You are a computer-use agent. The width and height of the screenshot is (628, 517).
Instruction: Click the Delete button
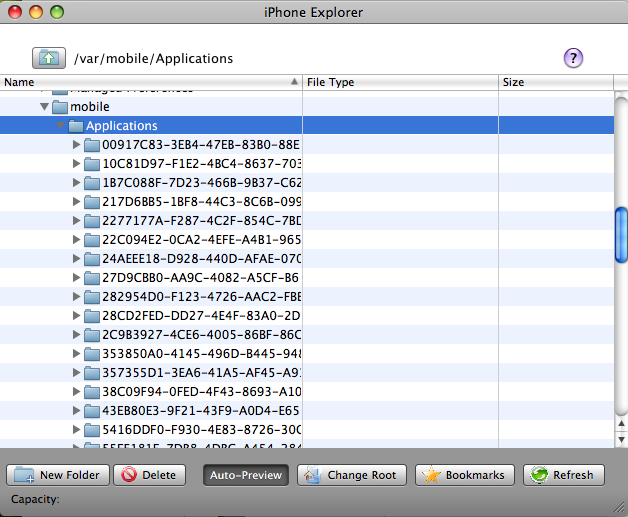tap(149, 475)
